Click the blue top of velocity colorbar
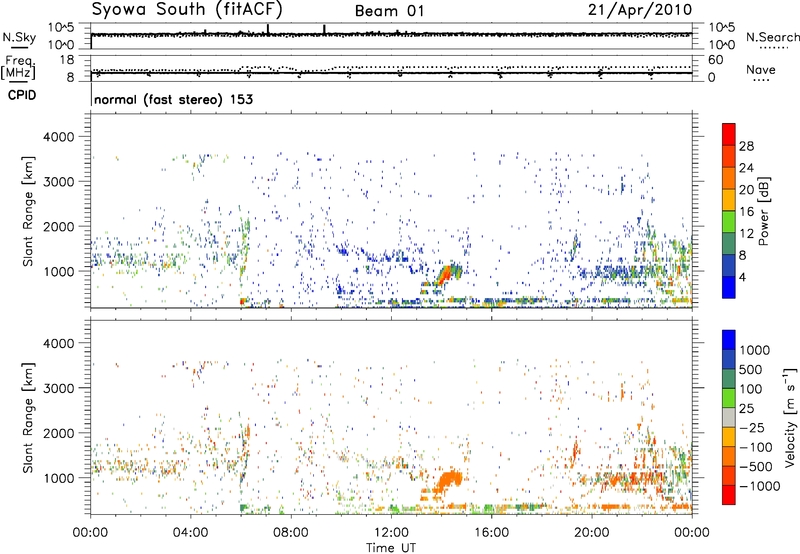The height and width of the screenshot is (554, 800). [x=729, y=340]
